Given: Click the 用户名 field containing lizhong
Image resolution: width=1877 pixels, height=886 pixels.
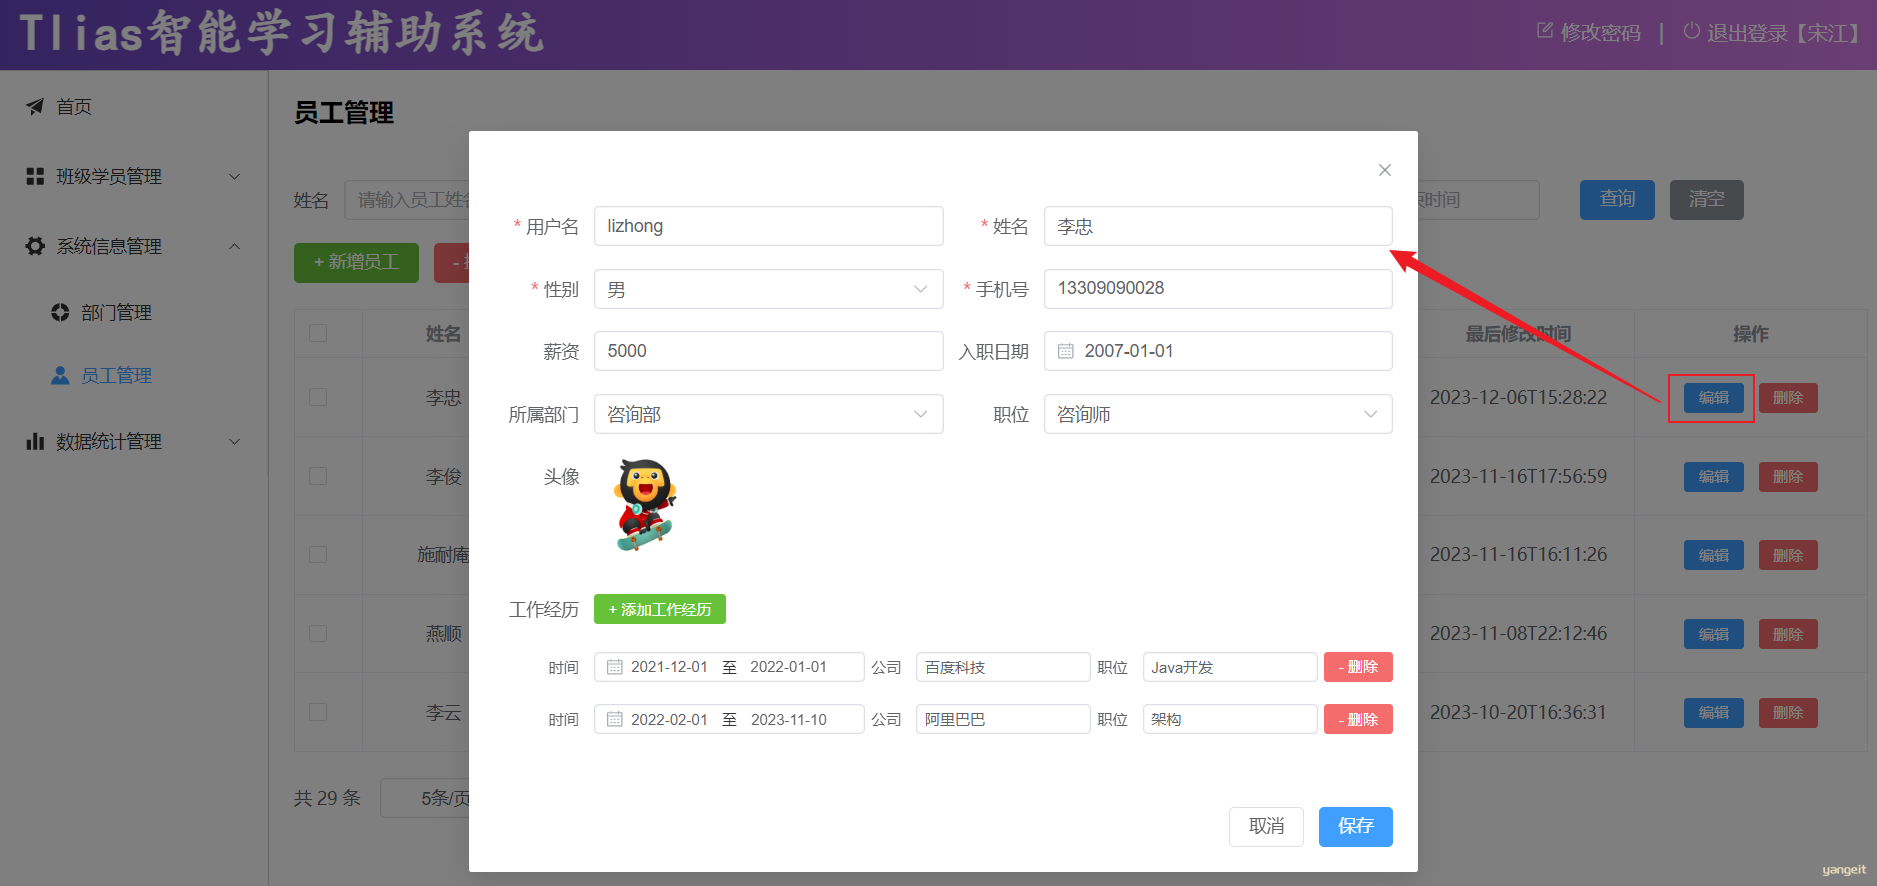Looking at the screenshot, I should [x=768, y=226].
